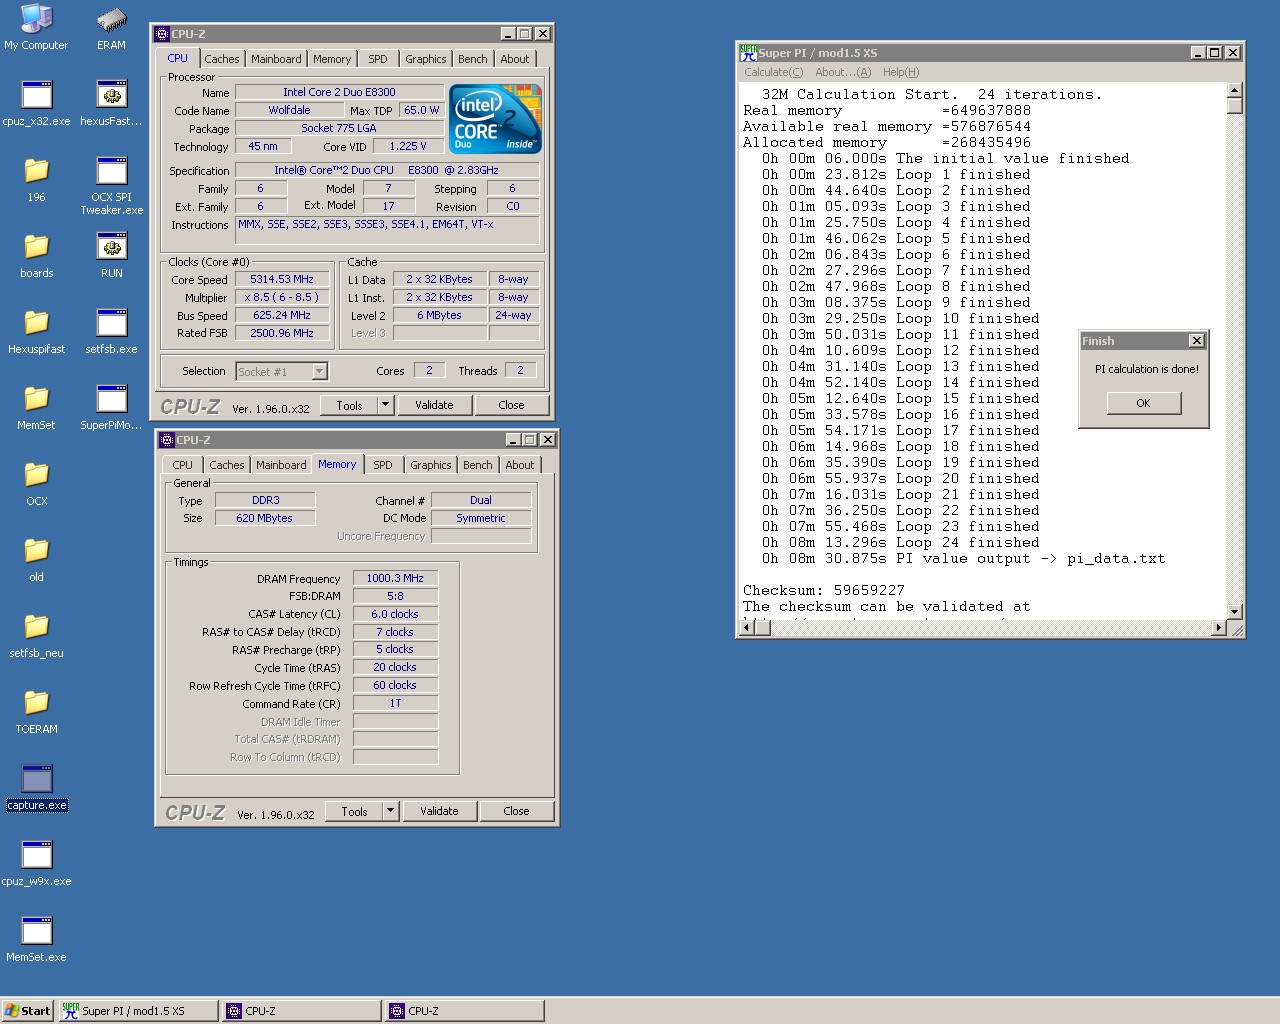The height and width of the screenshot is (1024, 1280).
Task: Click Close button in lower CPU-Z window
Action: click(x=516, y=811)
